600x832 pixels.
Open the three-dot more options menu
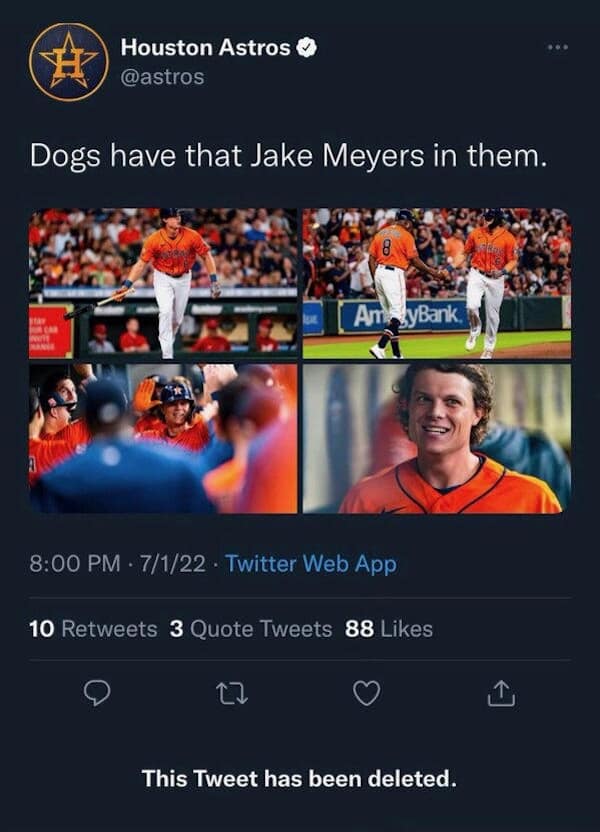click(x=560, y=47)
